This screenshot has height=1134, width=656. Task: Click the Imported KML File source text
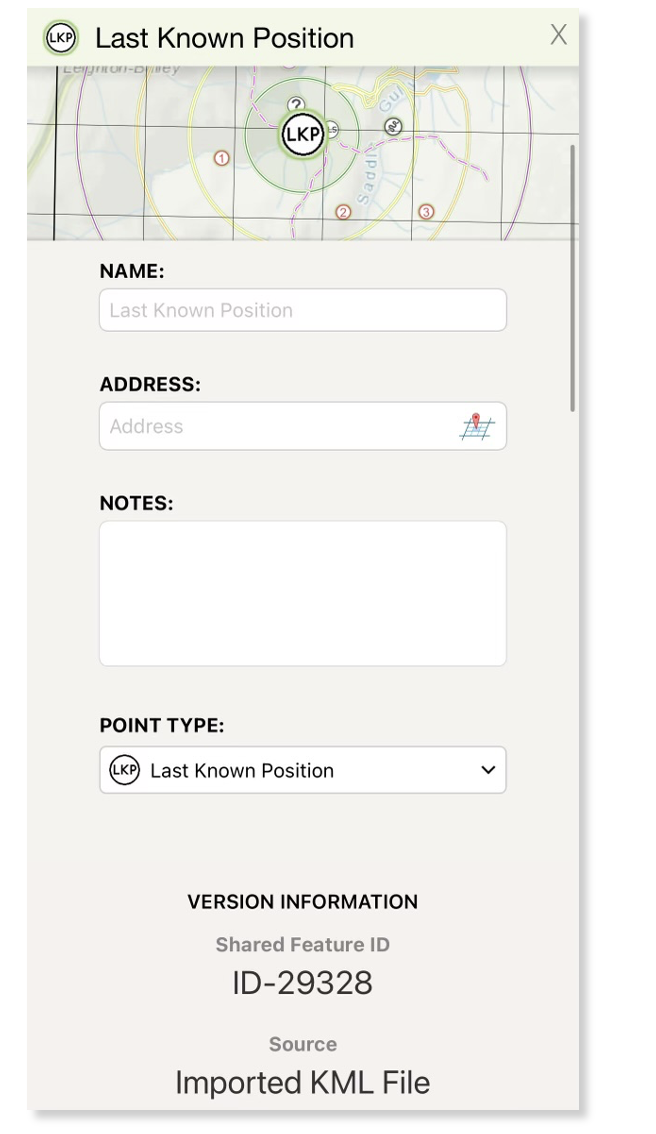(302, 1083)
